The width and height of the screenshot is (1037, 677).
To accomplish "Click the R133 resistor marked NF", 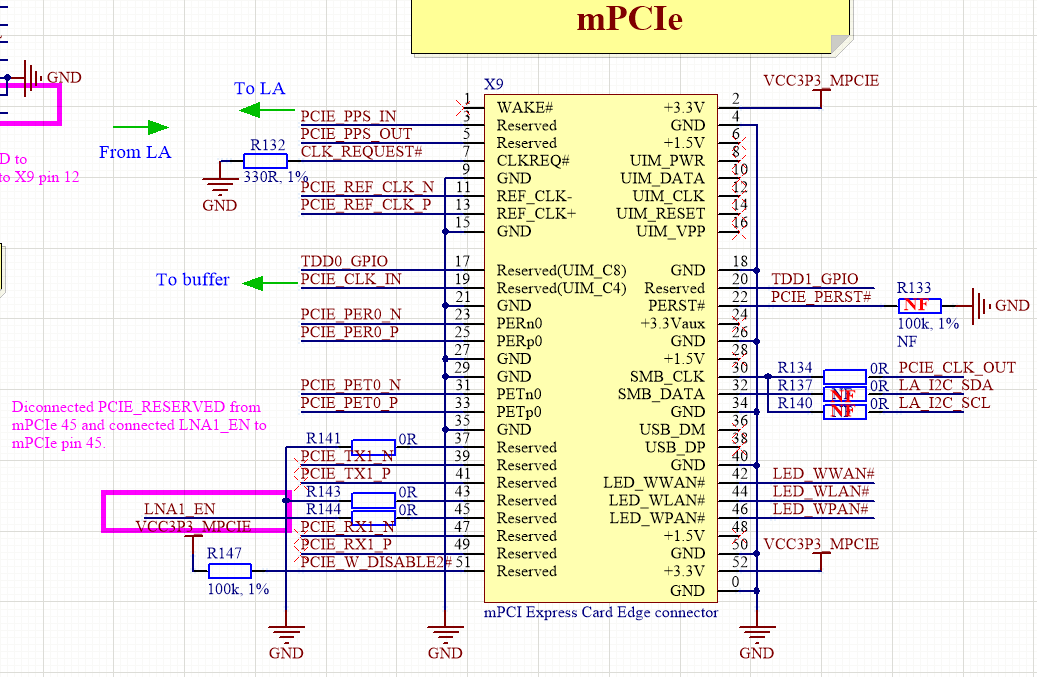I will coord(920,305).
